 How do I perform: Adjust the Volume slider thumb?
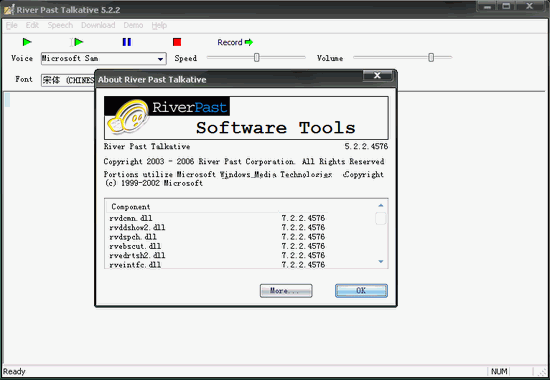431,58
